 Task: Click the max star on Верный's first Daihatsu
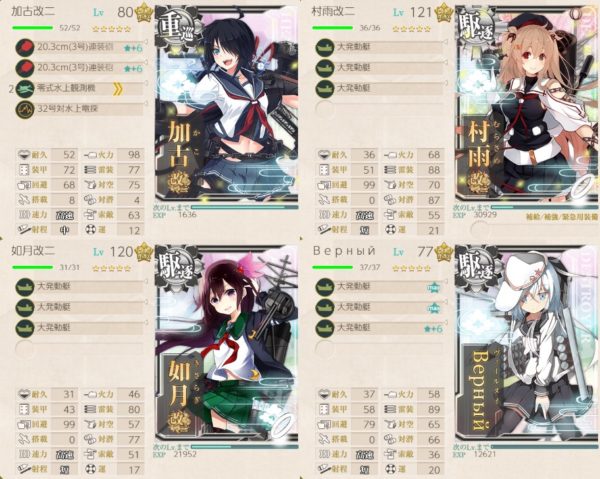pyautogui.click(x=434, y=287)
